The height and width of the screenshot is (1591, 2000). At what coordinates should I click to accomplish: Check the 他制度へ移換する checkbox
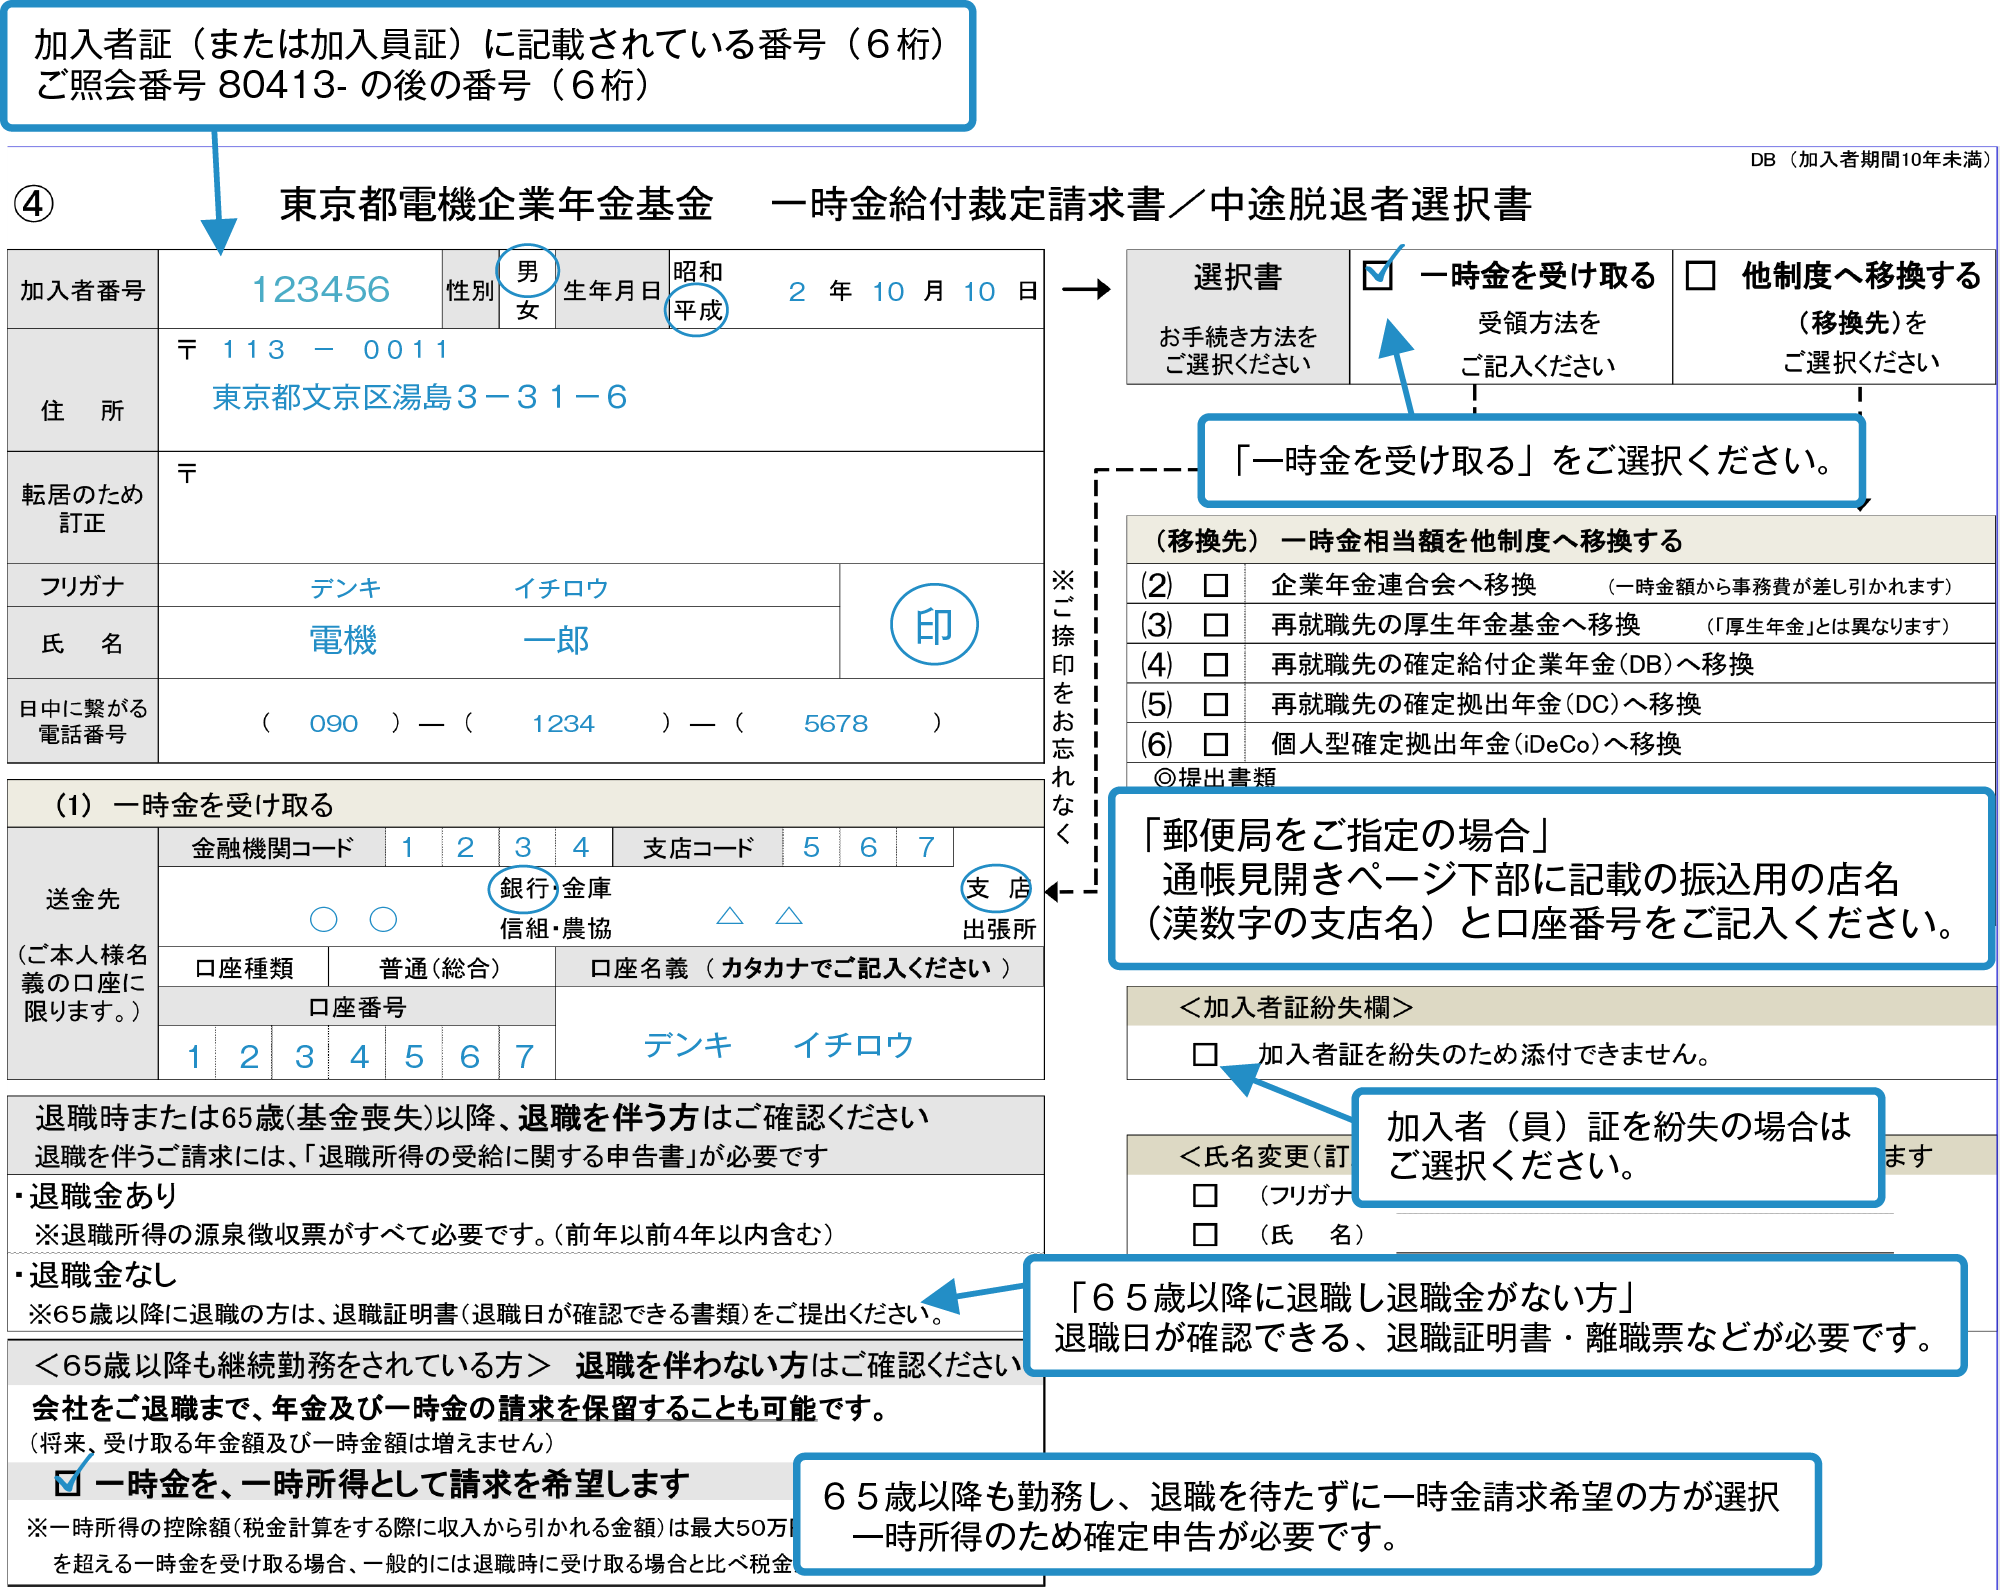(x=1700, y=275)
